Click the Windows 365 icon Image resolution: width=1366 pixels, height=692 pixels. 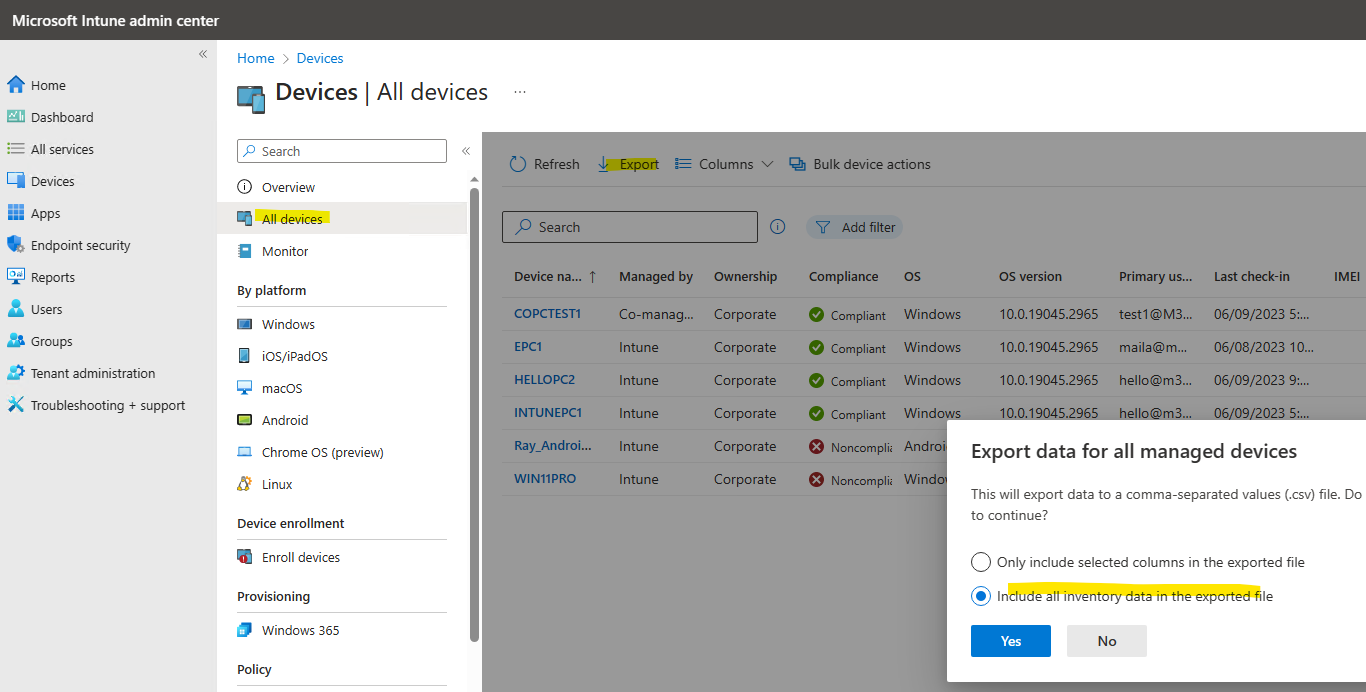245,630
